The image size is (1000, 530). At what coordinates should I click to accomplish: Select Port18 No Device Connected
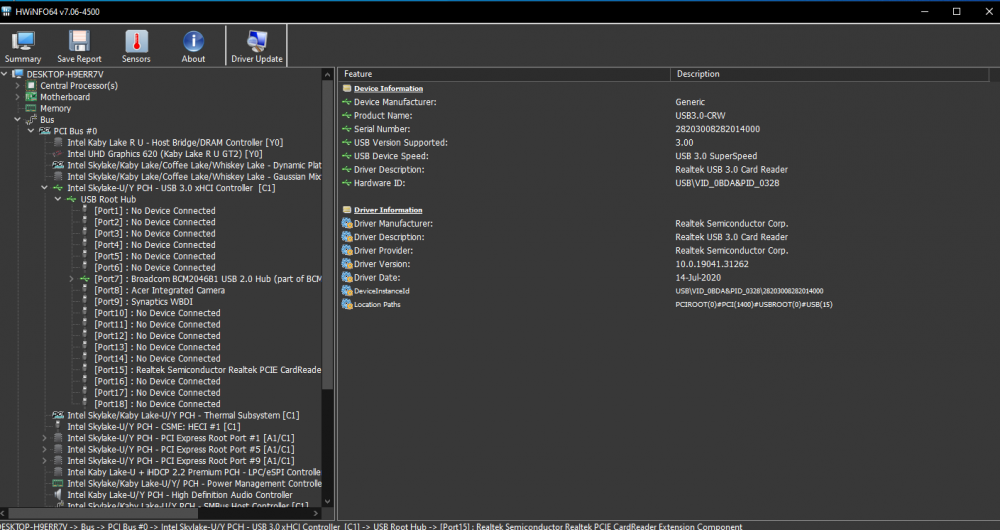coord(157,404)
